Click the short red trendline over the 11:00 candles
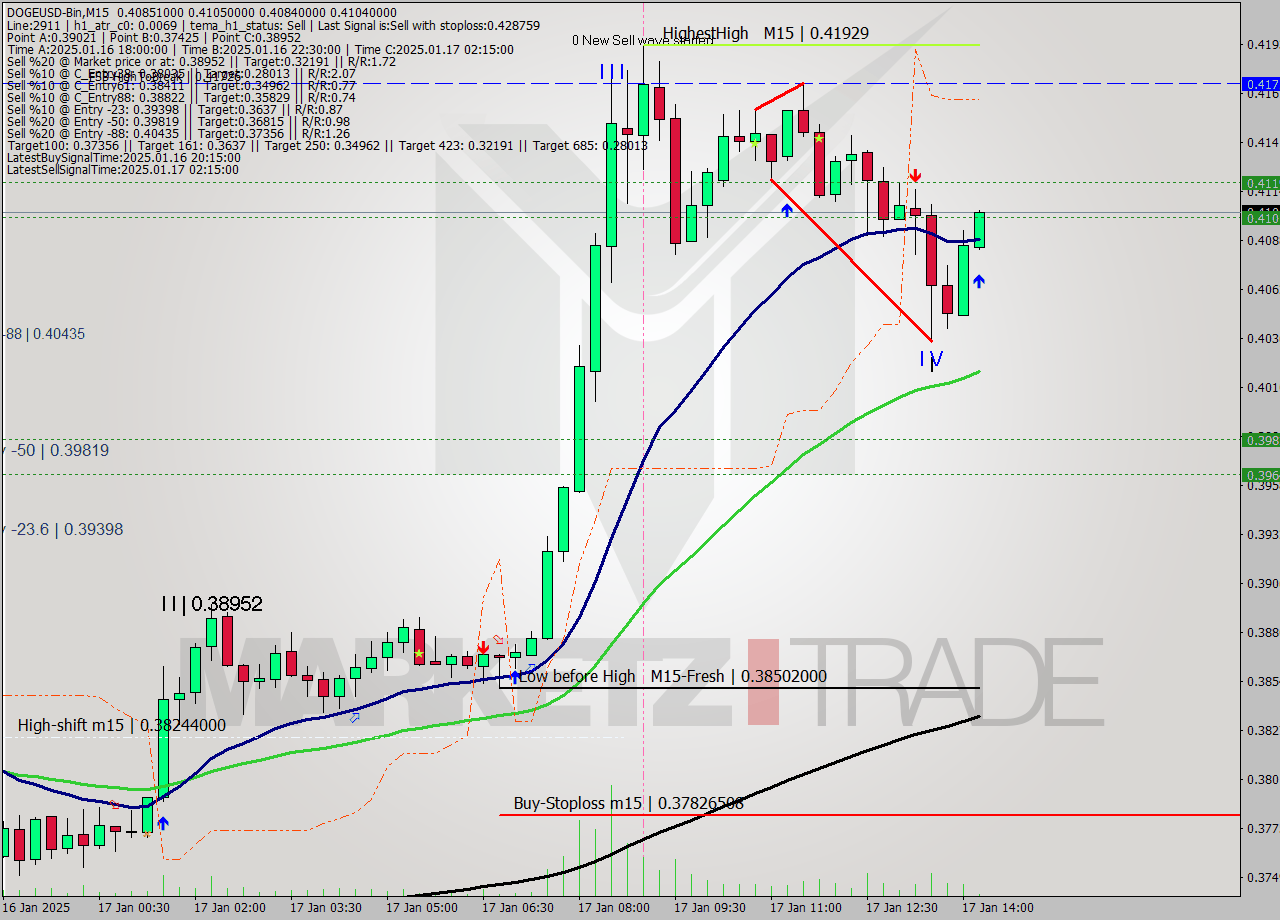Image resolution: width=1280 pixels, height=920 pixels. click(x=779, y=96)
